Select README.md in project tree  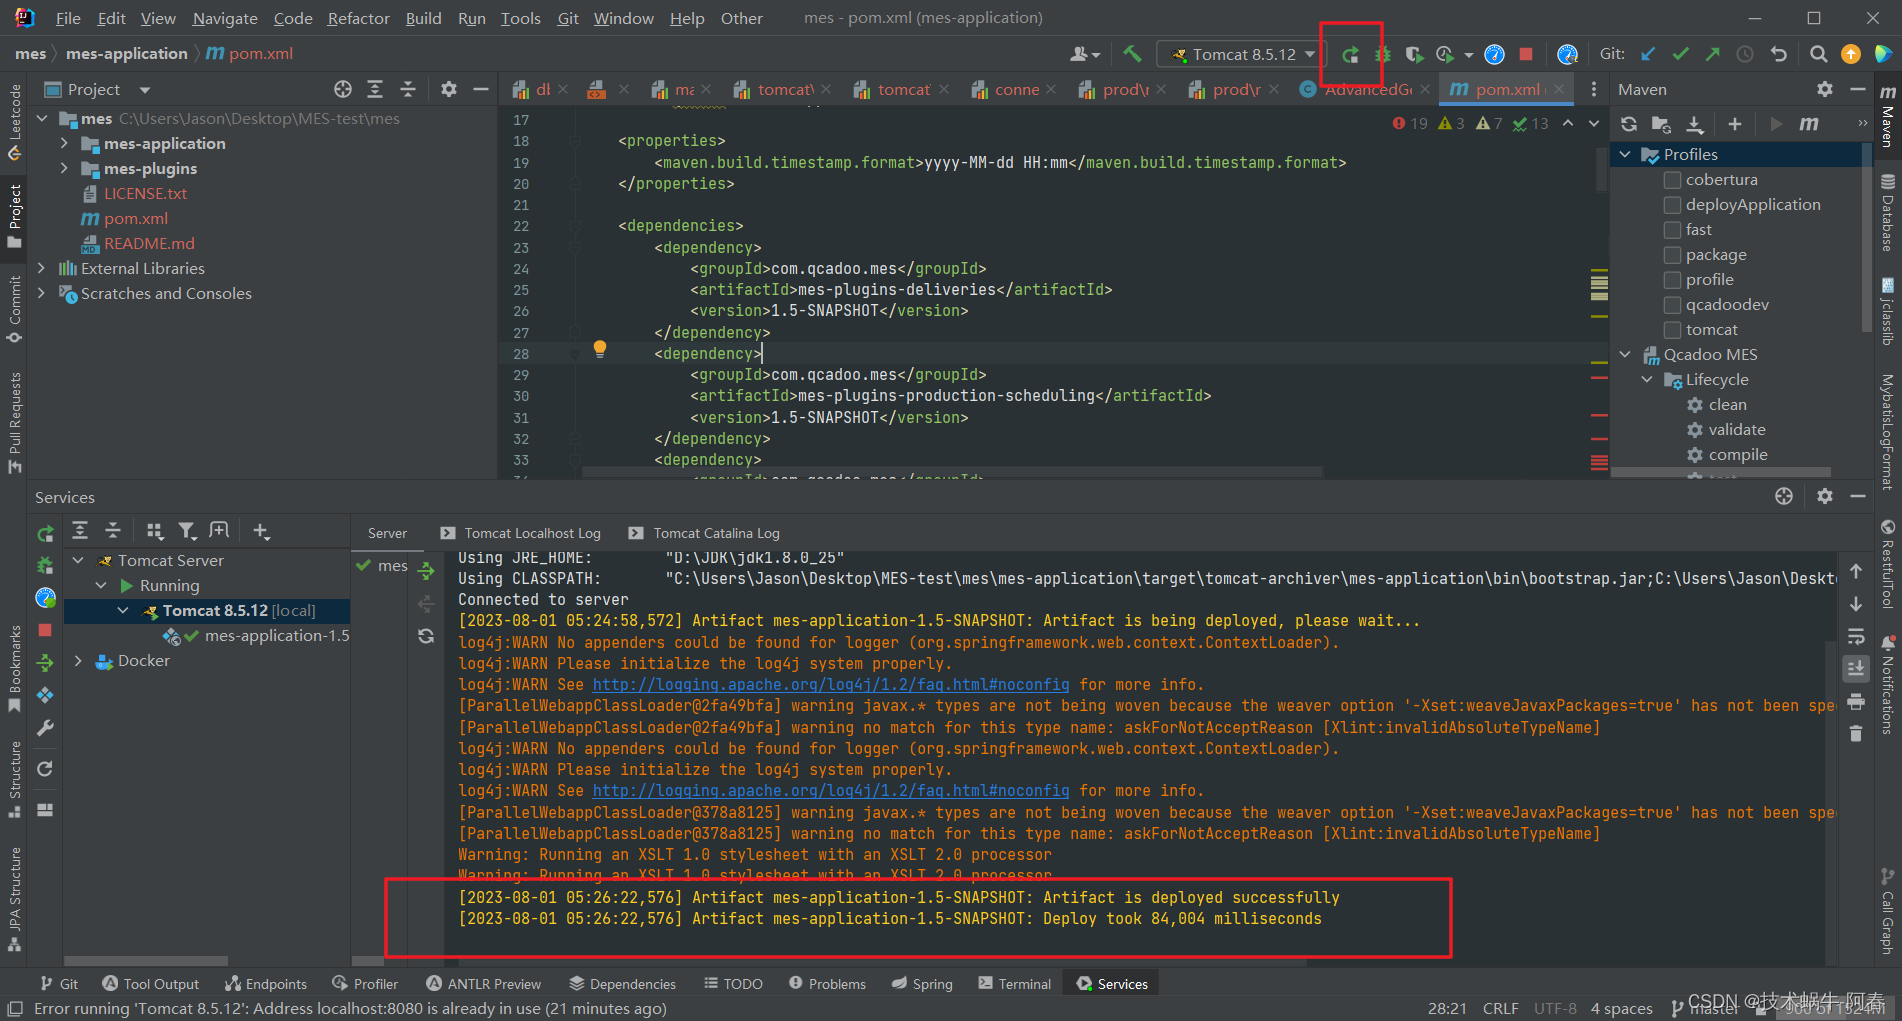149,243
